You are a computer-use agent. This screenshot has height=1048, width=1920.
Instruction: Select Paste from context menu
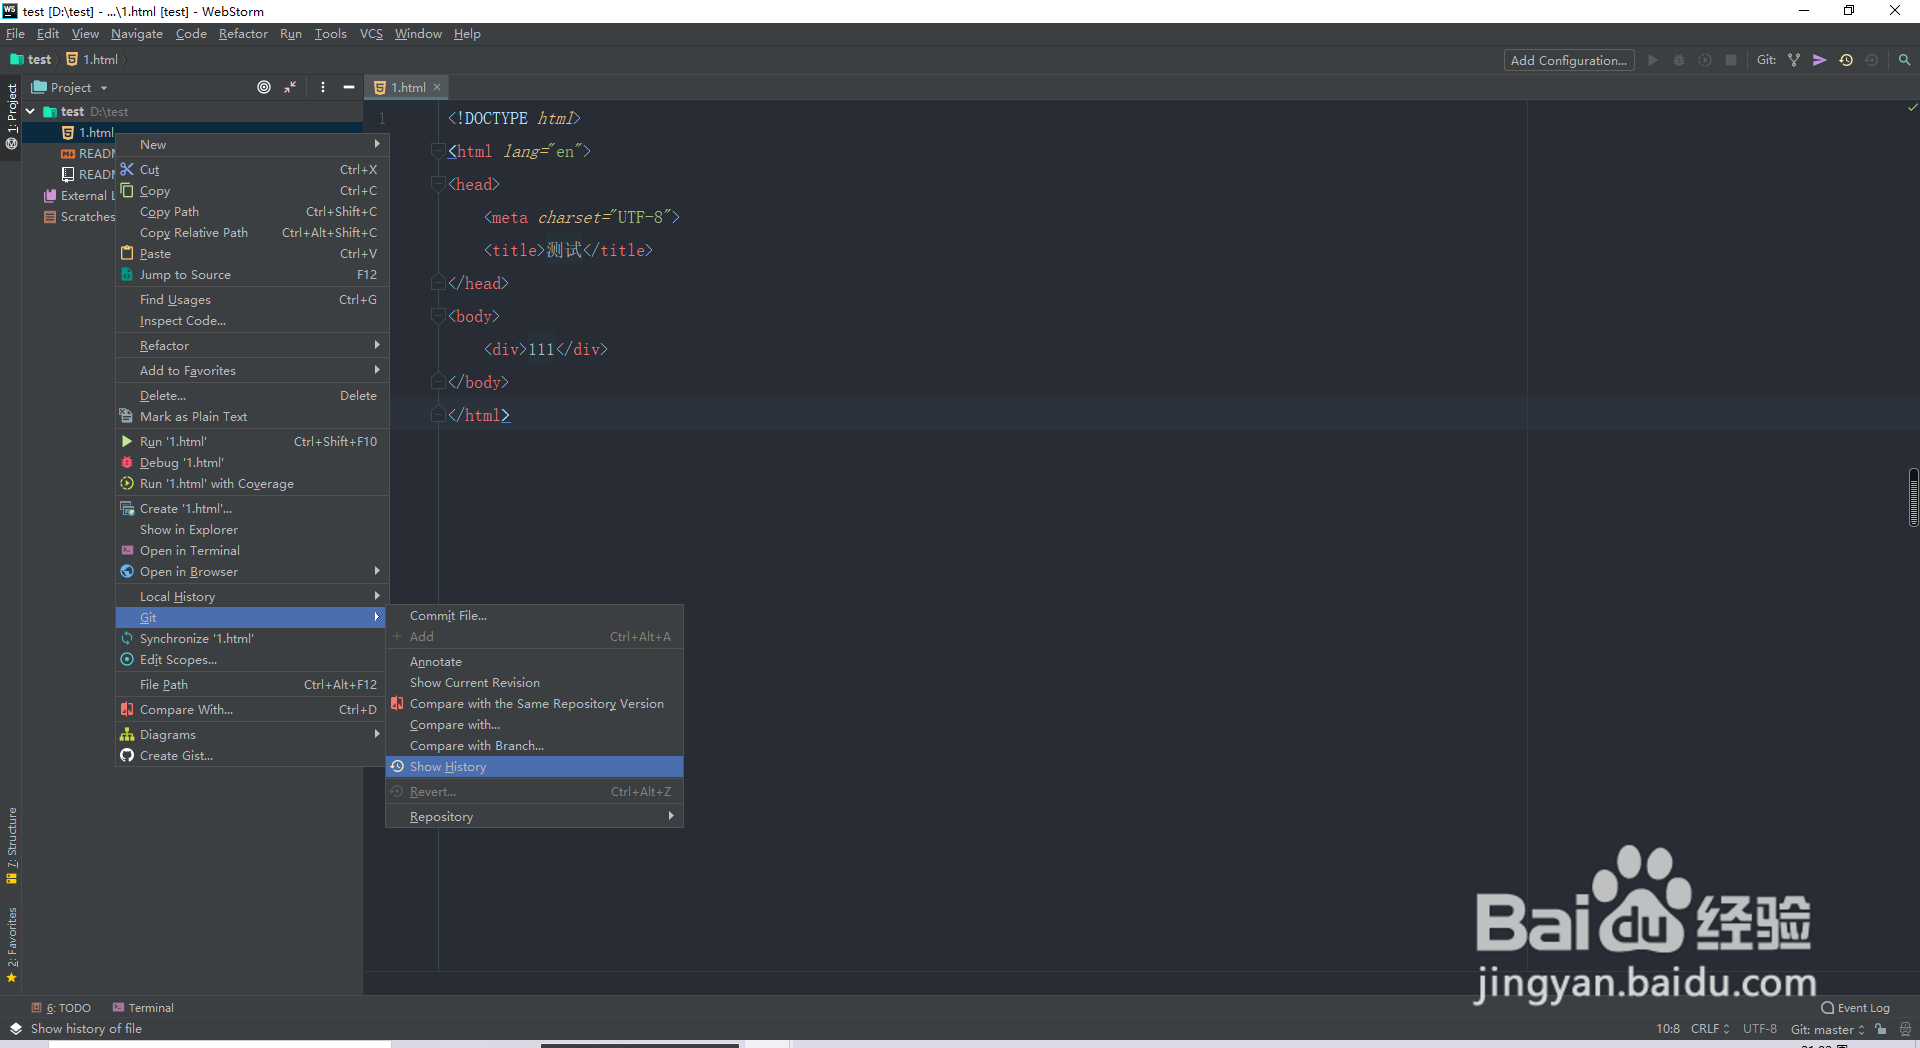(252, 254)
